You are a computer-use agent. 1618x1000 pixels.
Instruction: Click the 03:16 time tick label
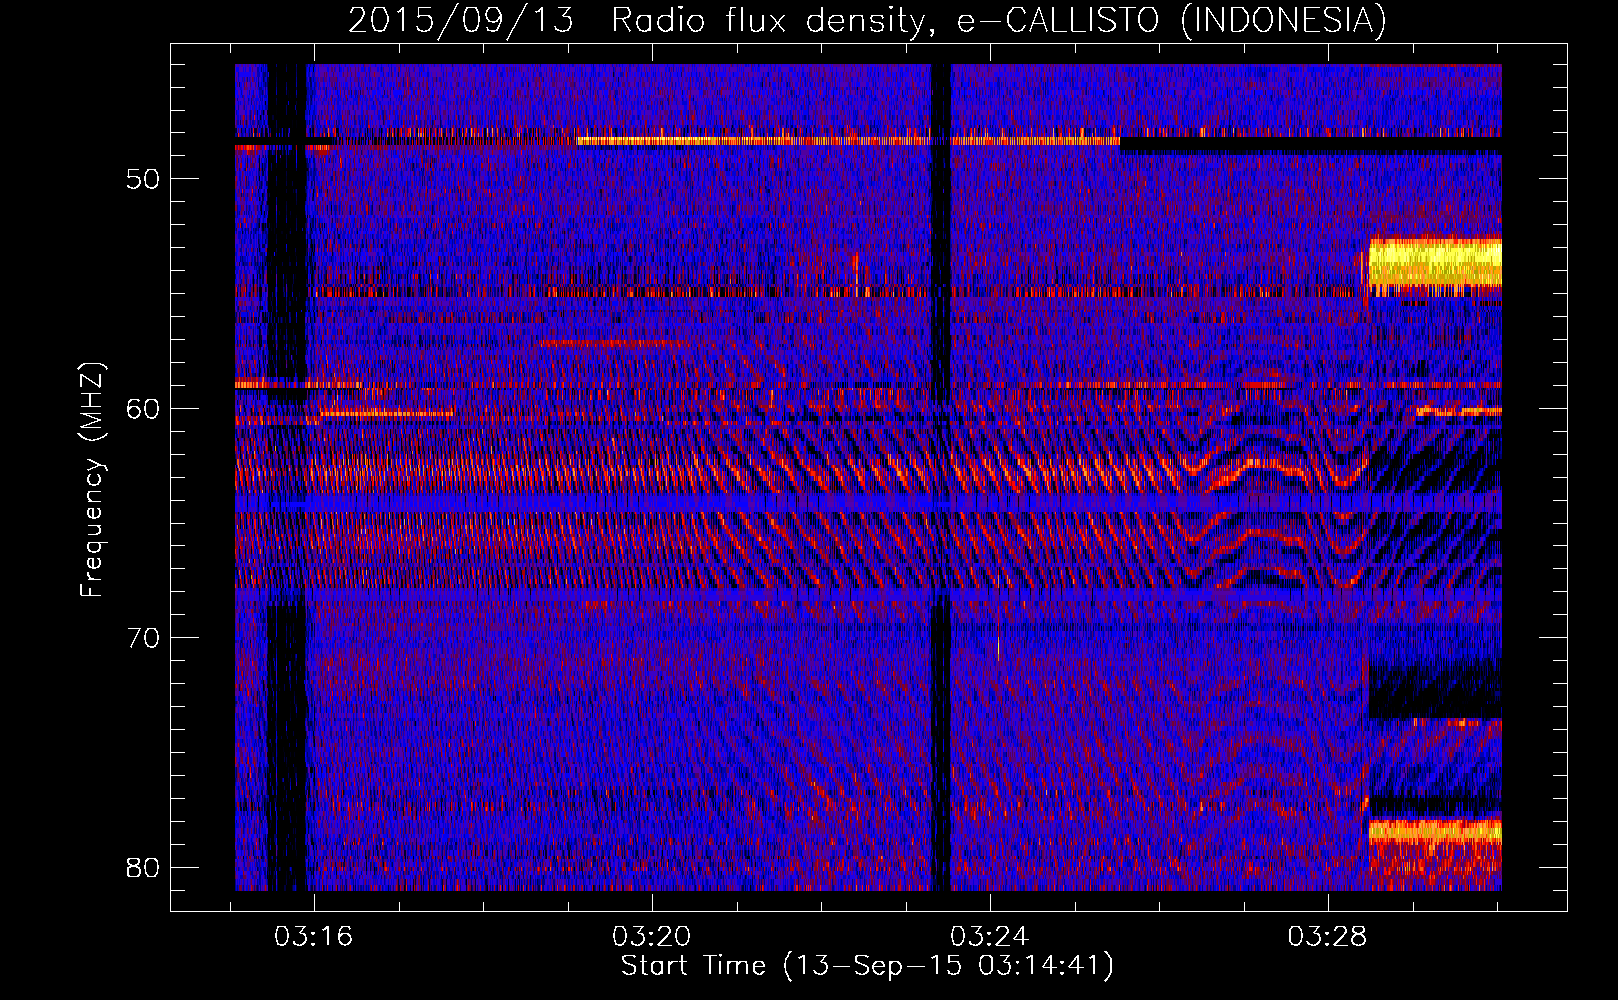(x=314, y=937)
